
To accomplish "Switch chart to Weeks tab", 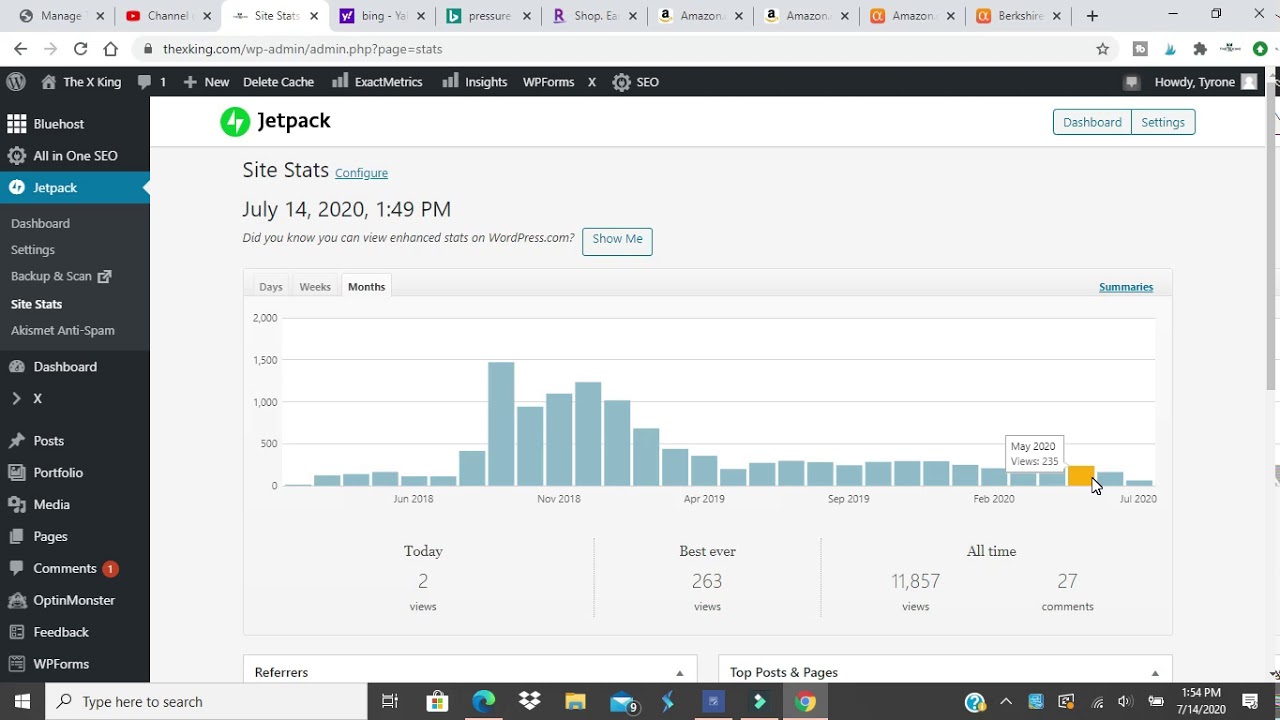I will point(315,287).
